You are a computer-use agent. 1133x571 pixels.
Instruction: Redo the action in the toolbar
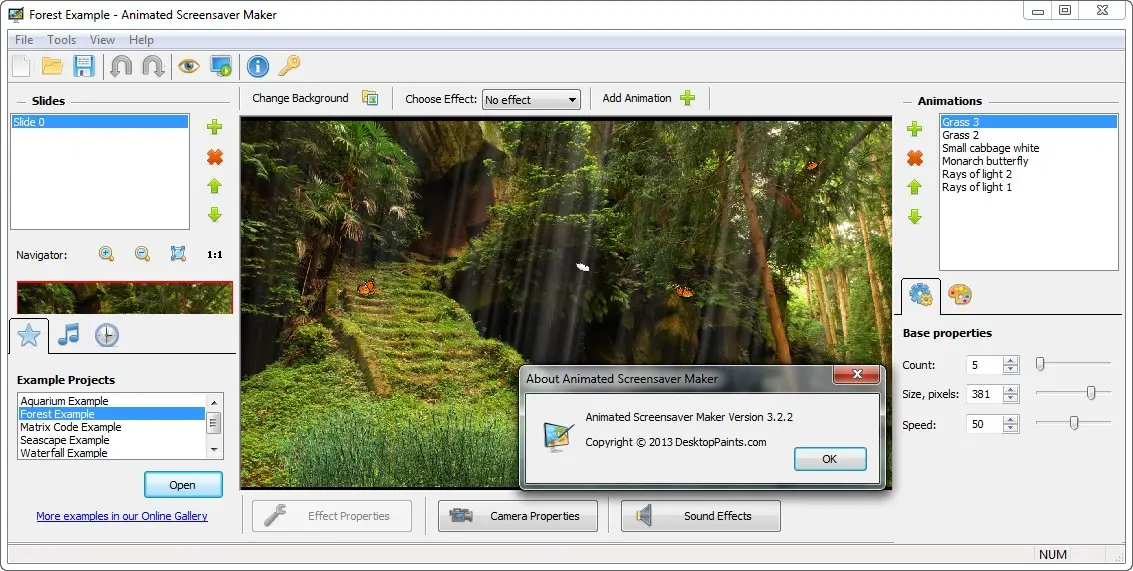tap(153, 66)
